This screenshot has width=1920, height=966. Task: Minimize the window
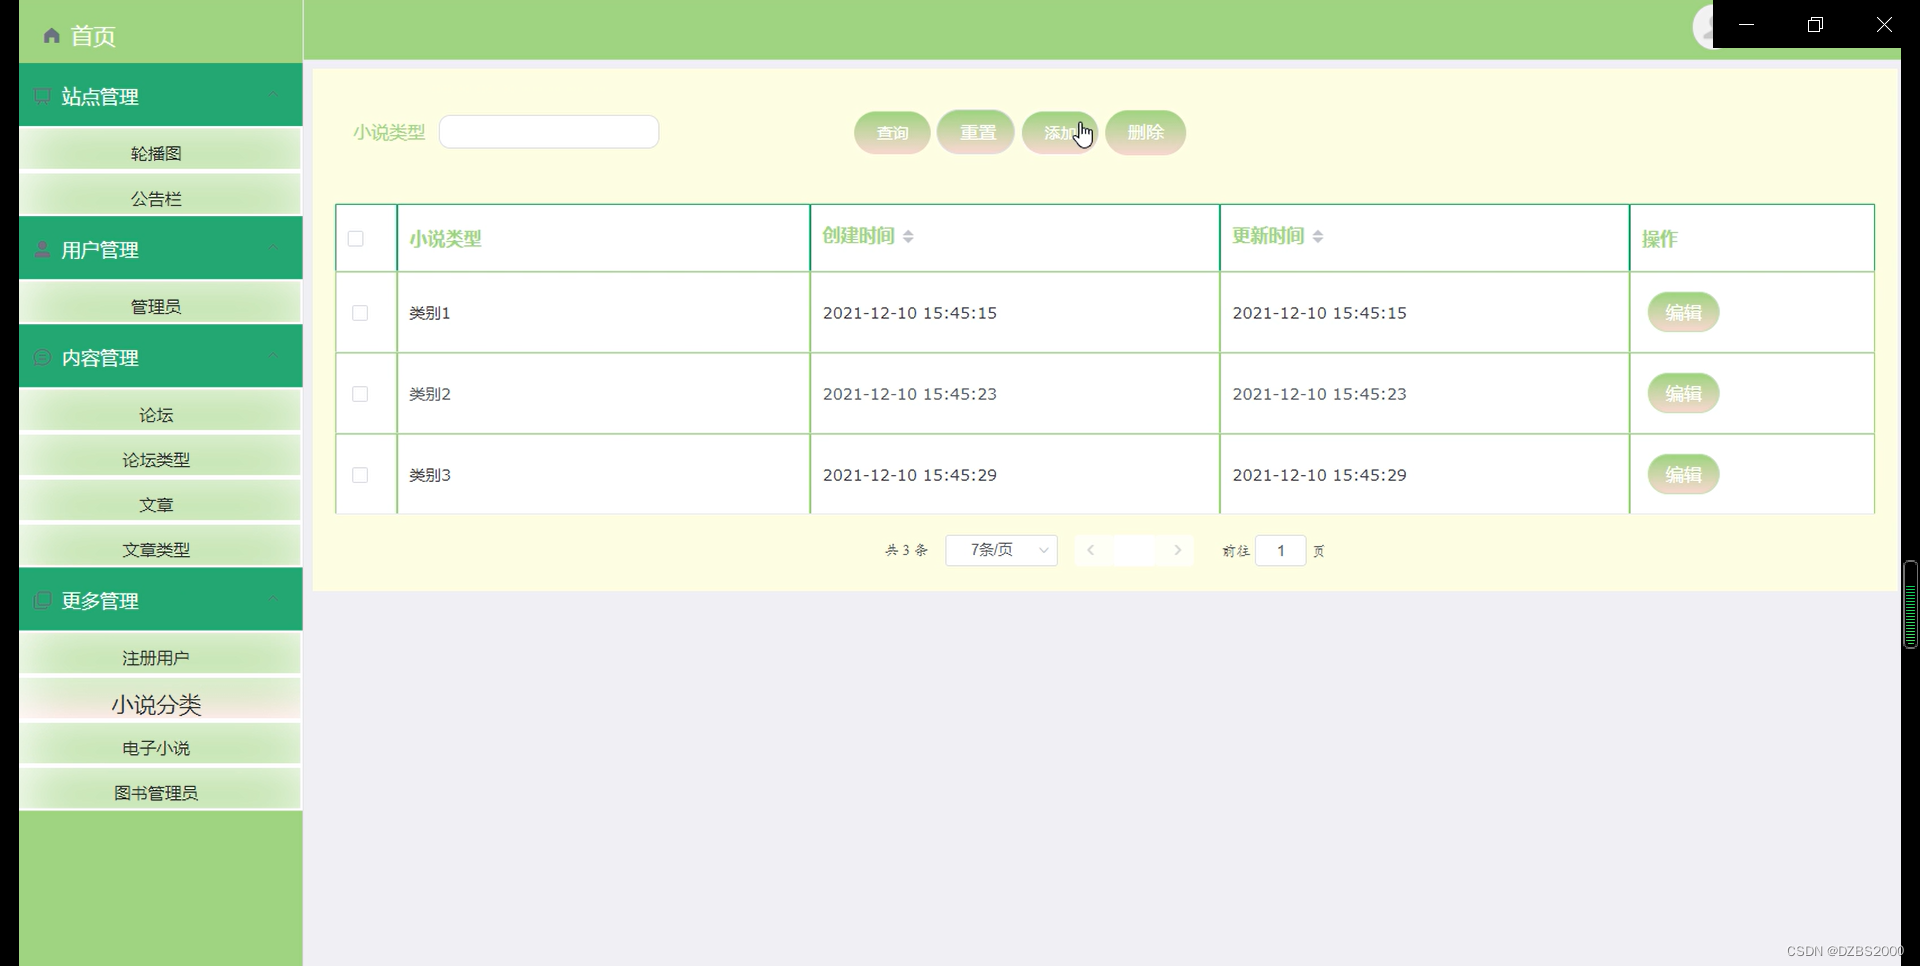point(1747,24)
